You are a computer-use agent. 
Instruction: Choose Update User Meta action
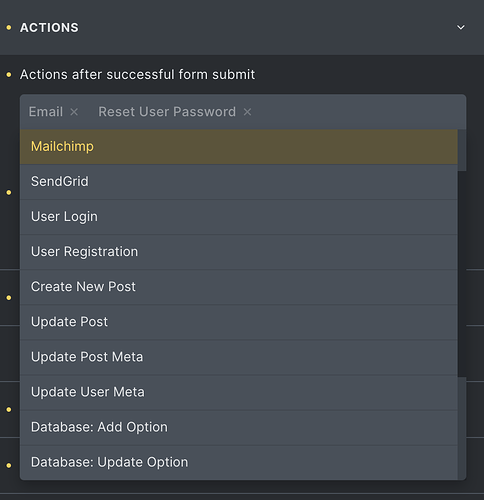tap(239, 392)
